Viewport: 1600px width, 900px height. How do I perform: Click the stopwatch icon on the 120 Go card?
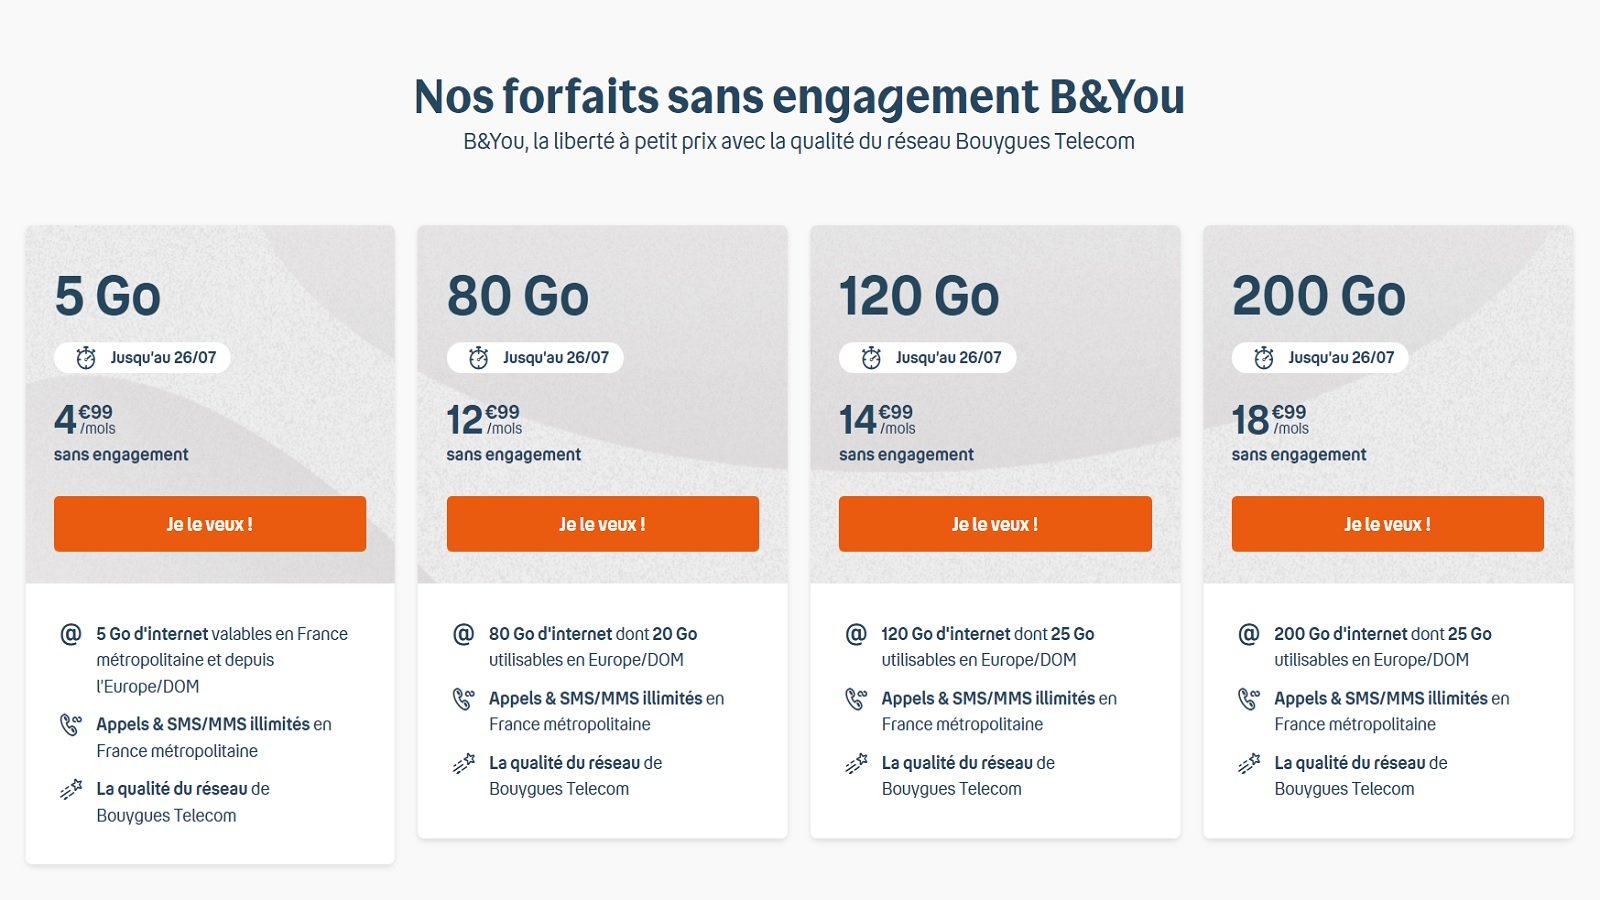tap(871, 357)
